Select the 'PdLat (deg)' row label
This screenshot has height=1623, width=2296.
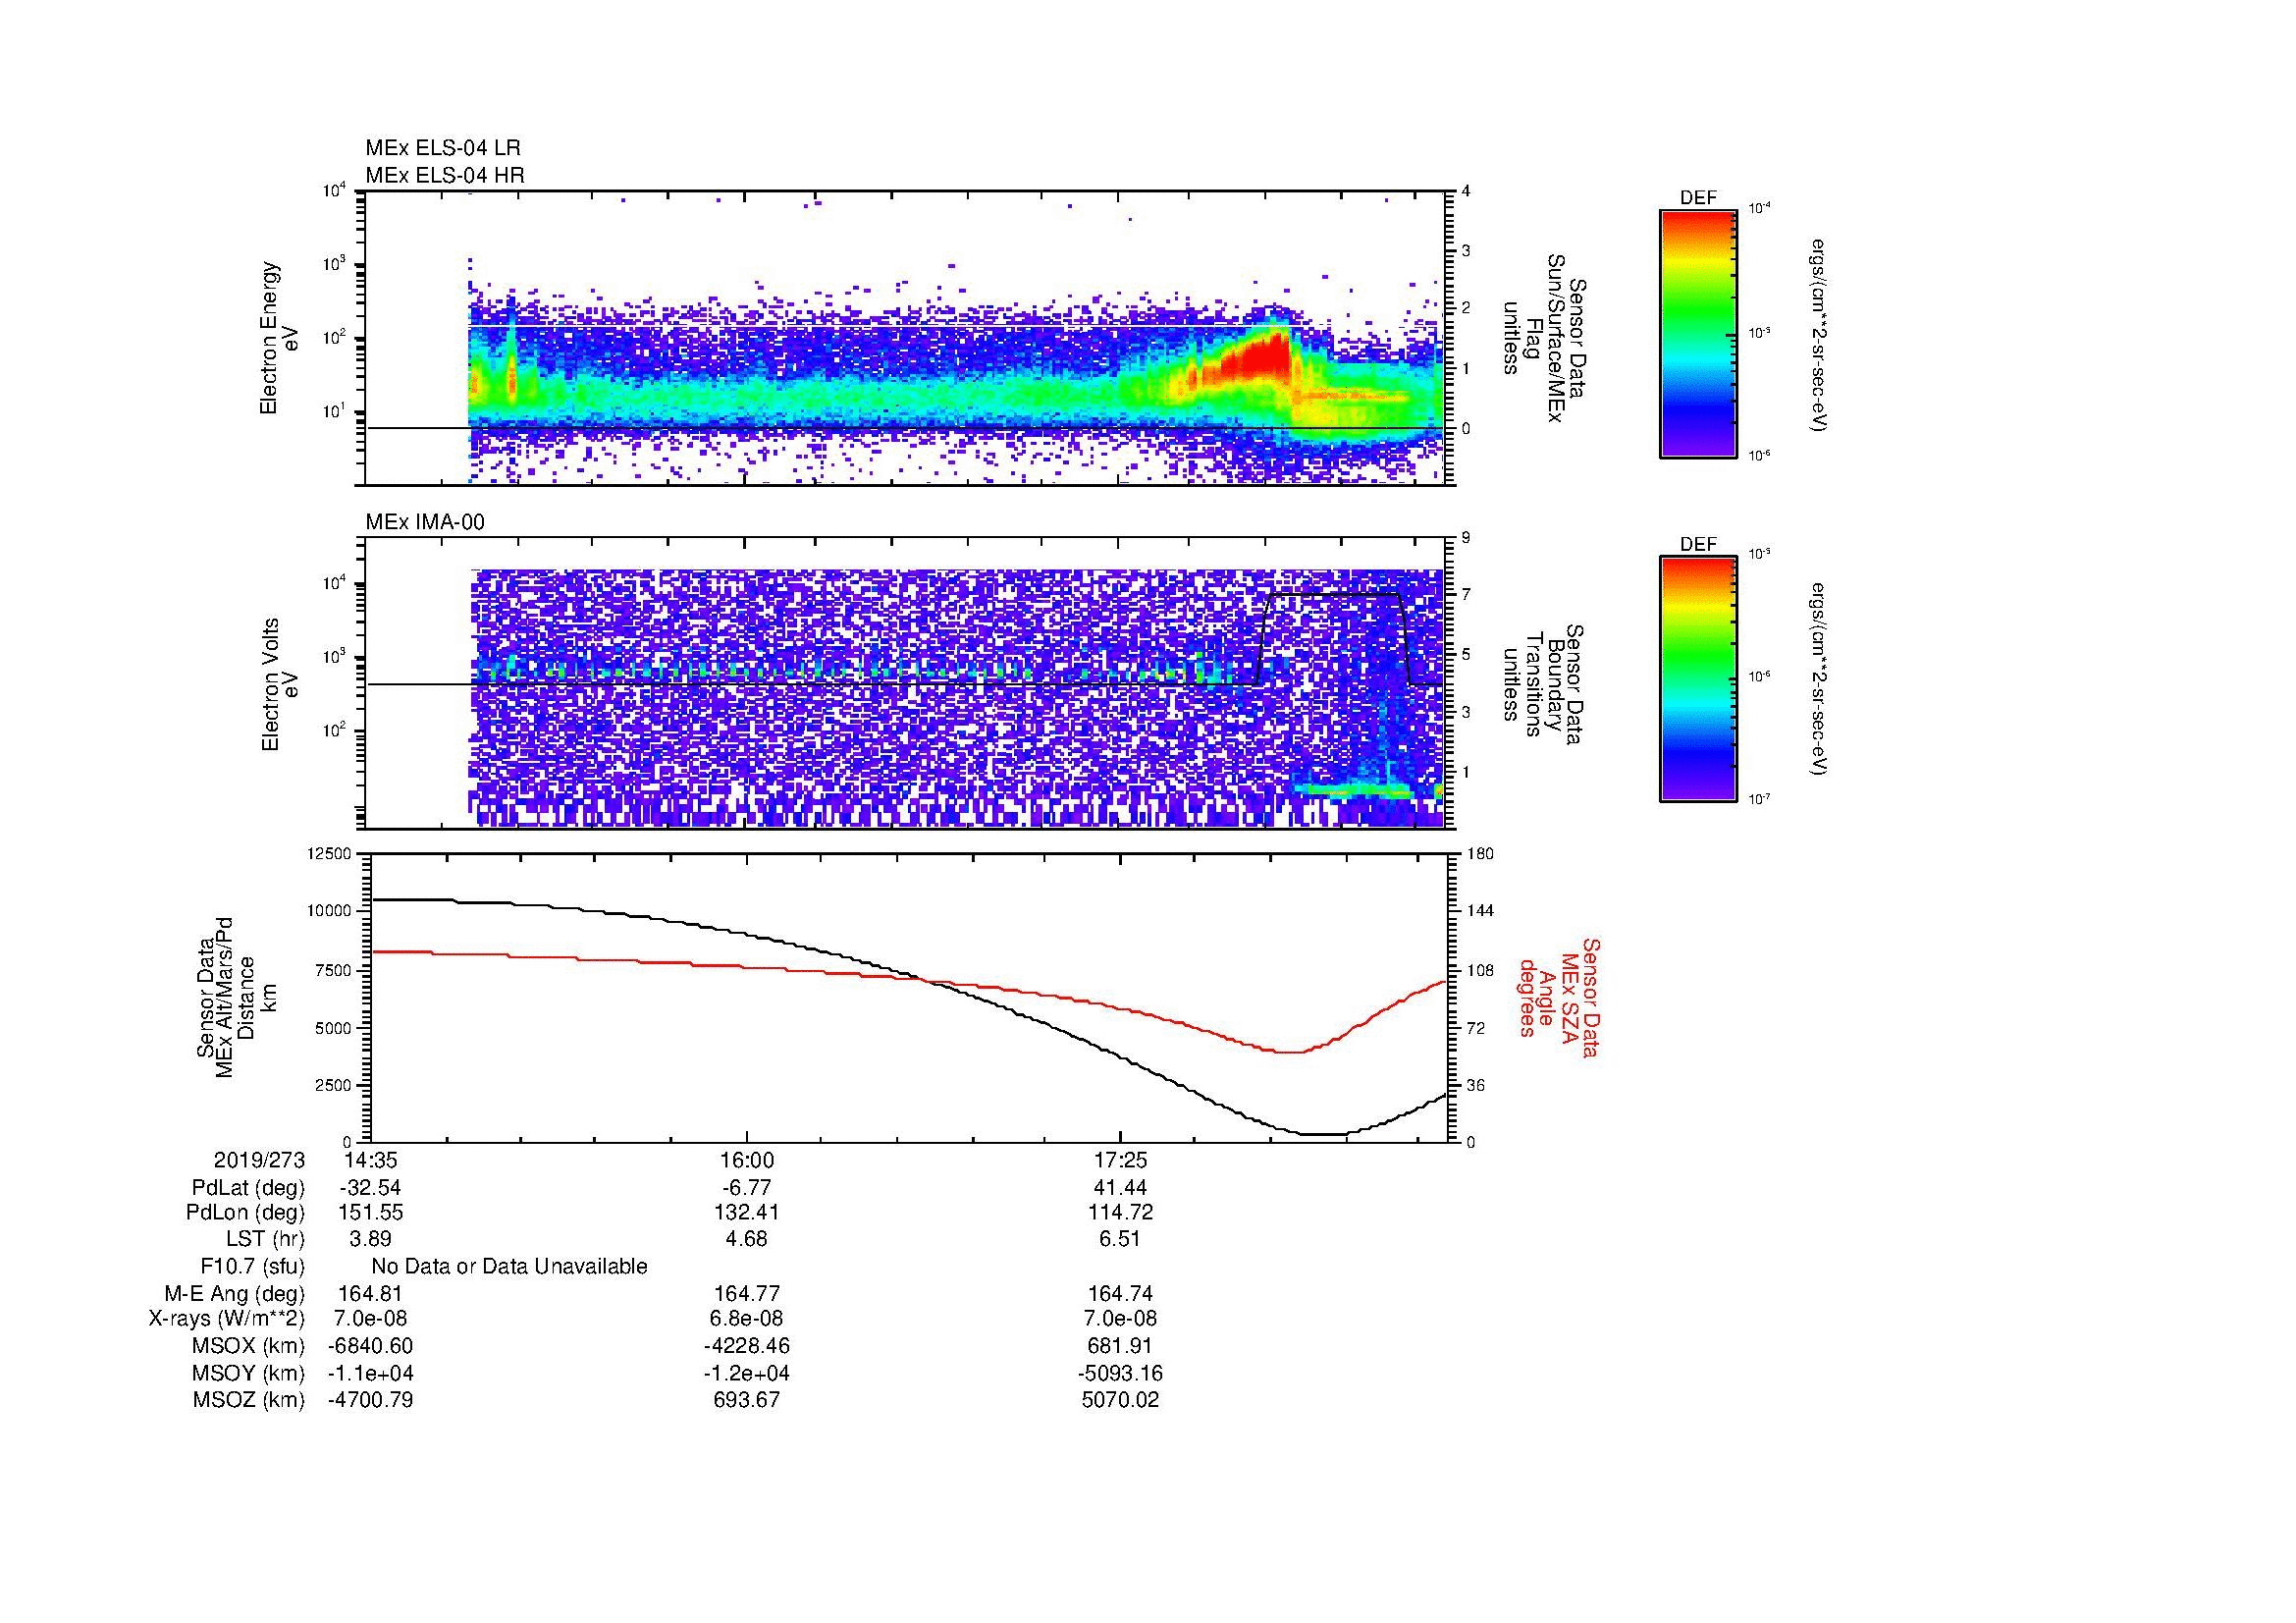(x=248, y=1187)
